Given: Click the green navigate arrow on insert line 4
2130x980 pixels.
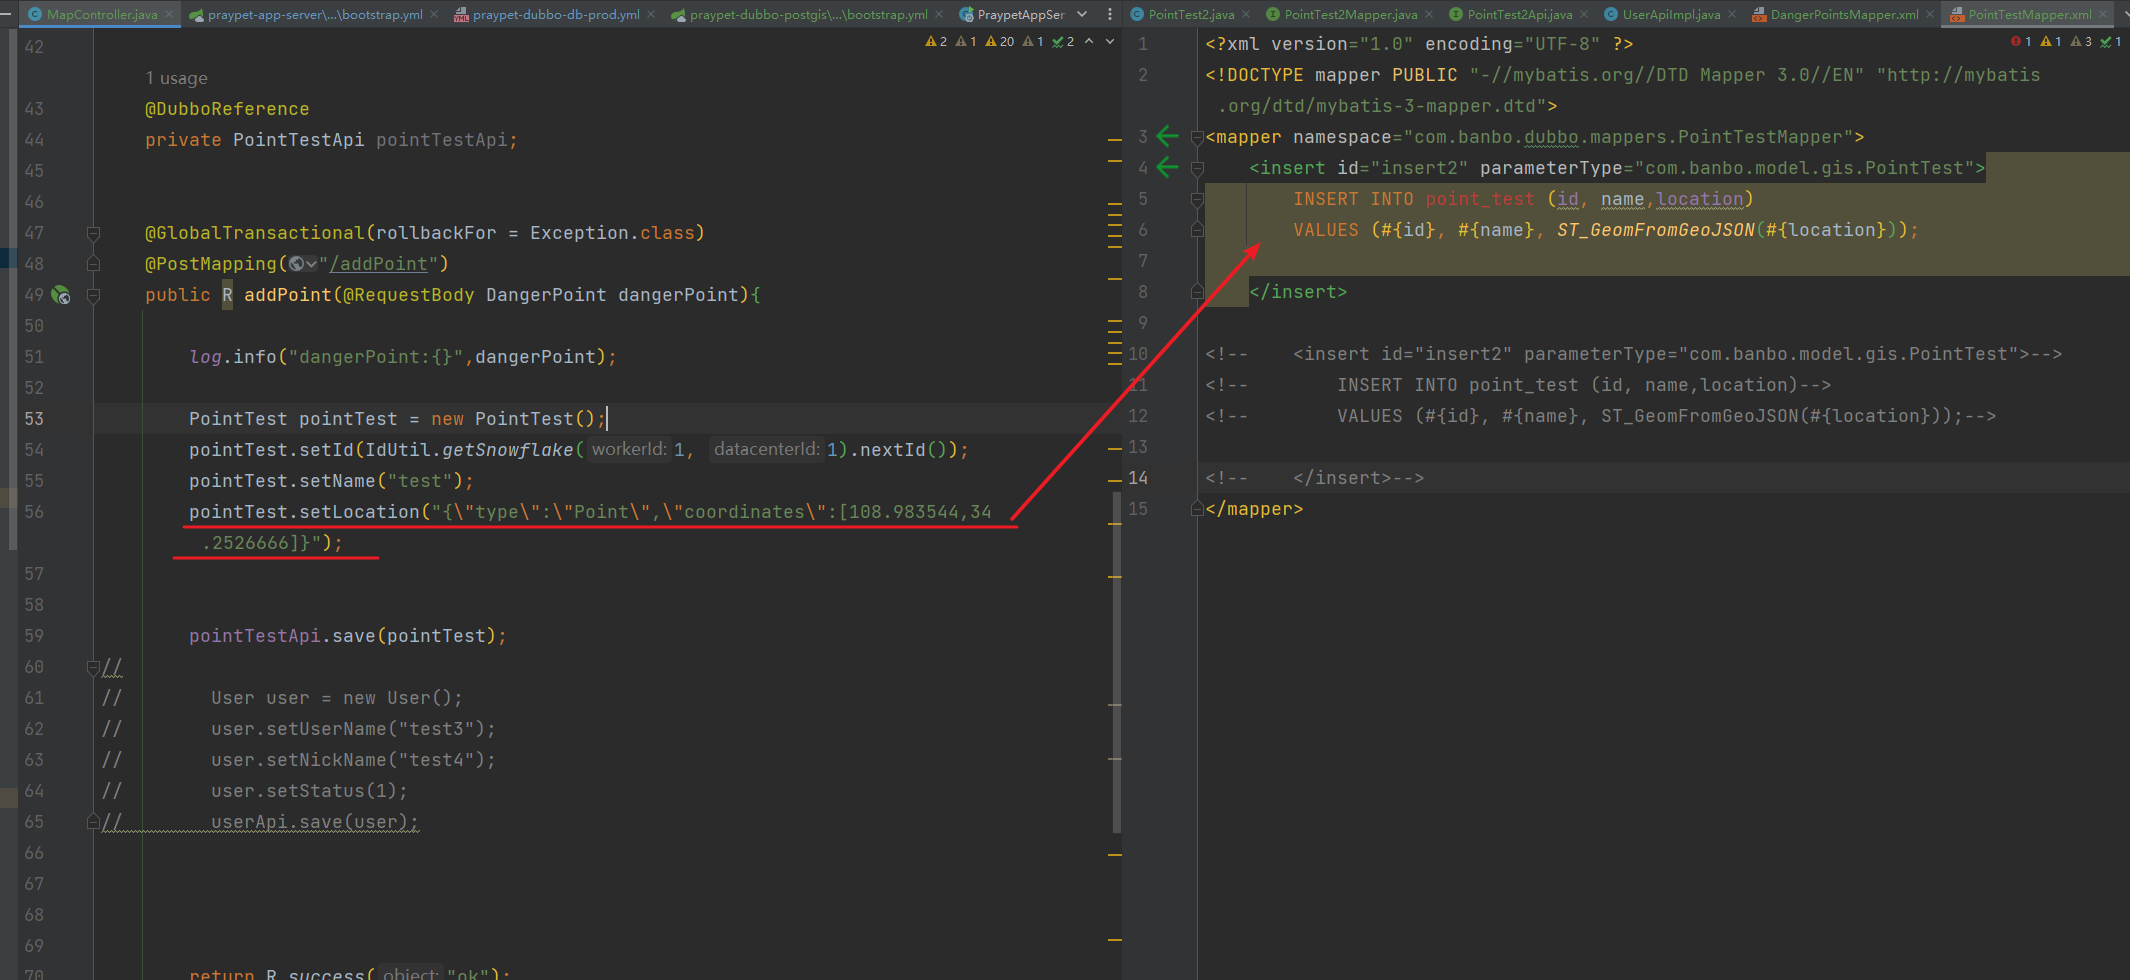Looking at the screenshot, I should pos(1167,167).
